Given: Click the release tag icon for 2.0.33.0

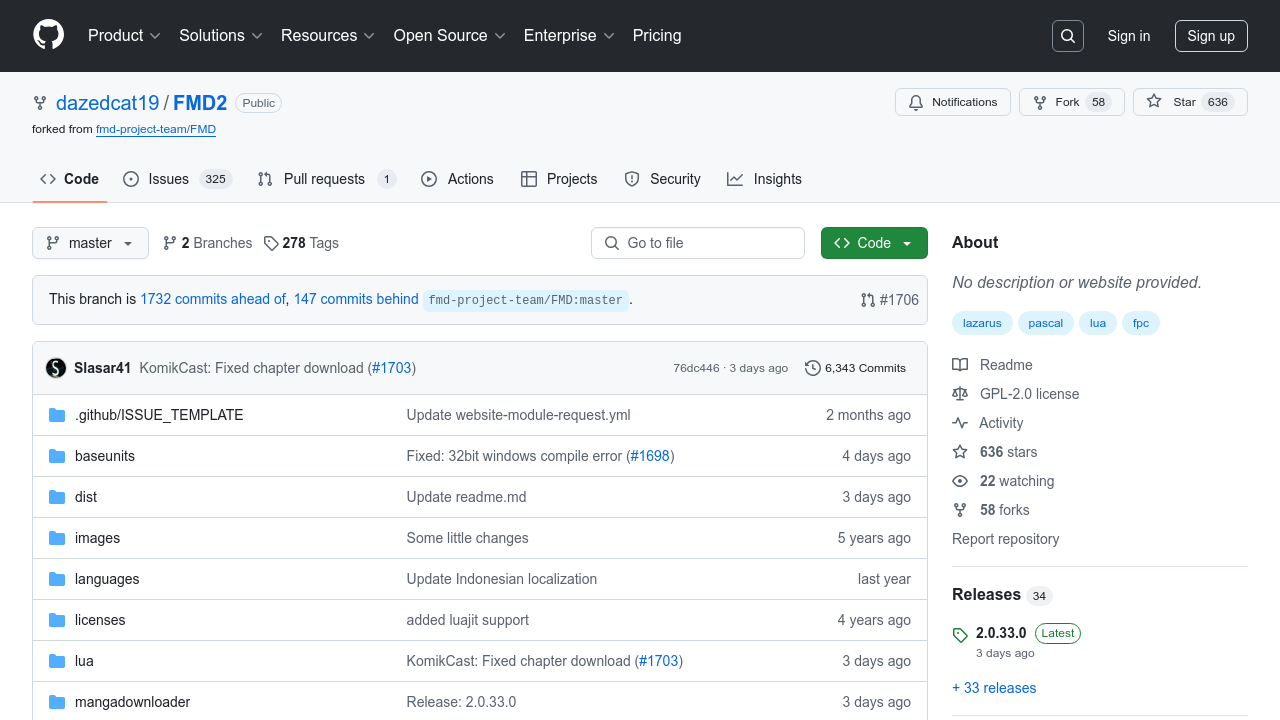Looking at the screenshot, I should click(x=960, y=635).
